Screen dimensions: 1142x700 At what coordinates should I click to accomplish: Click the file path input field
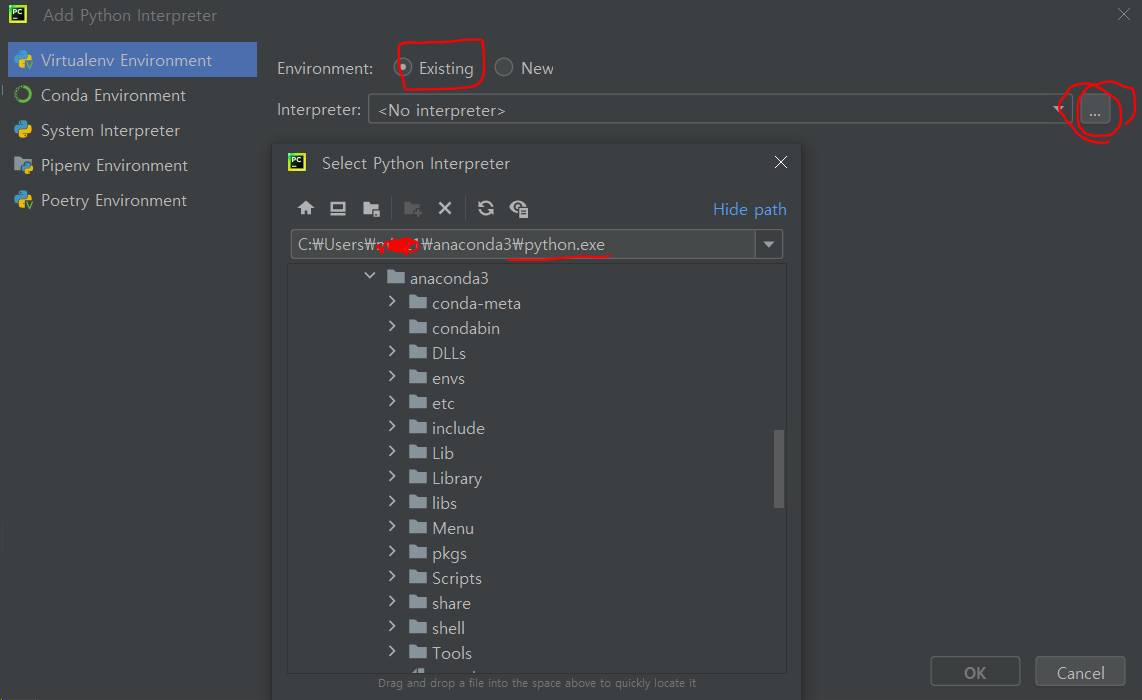point(523,244)
